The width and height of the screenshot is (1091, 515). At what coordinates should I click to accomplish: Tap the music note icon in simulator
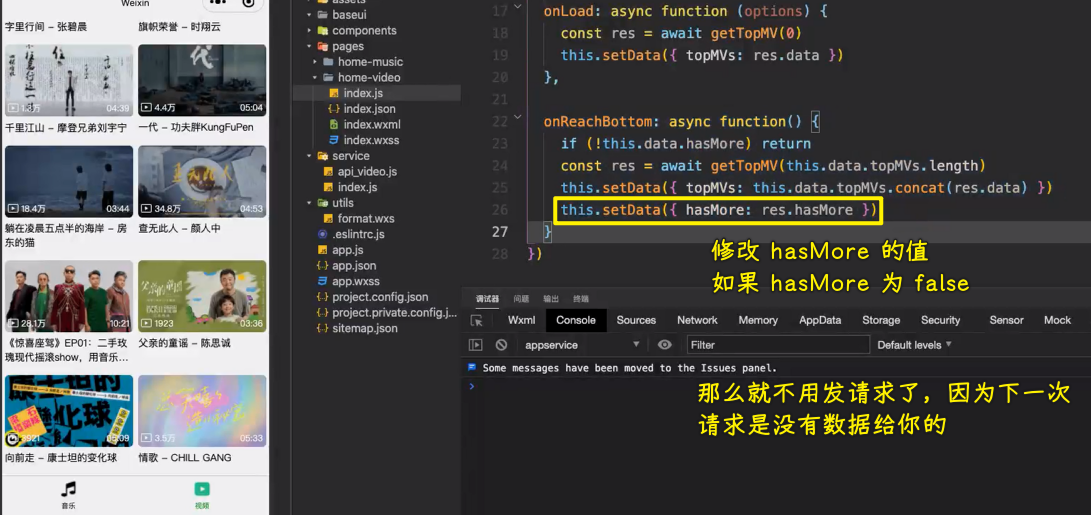(68, 489)
